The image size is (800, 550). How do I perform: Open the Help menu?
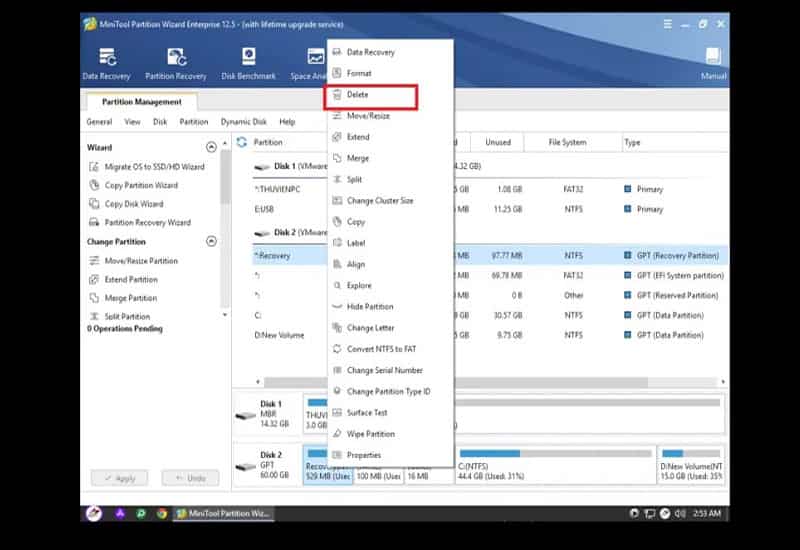[x=287, y=122]
